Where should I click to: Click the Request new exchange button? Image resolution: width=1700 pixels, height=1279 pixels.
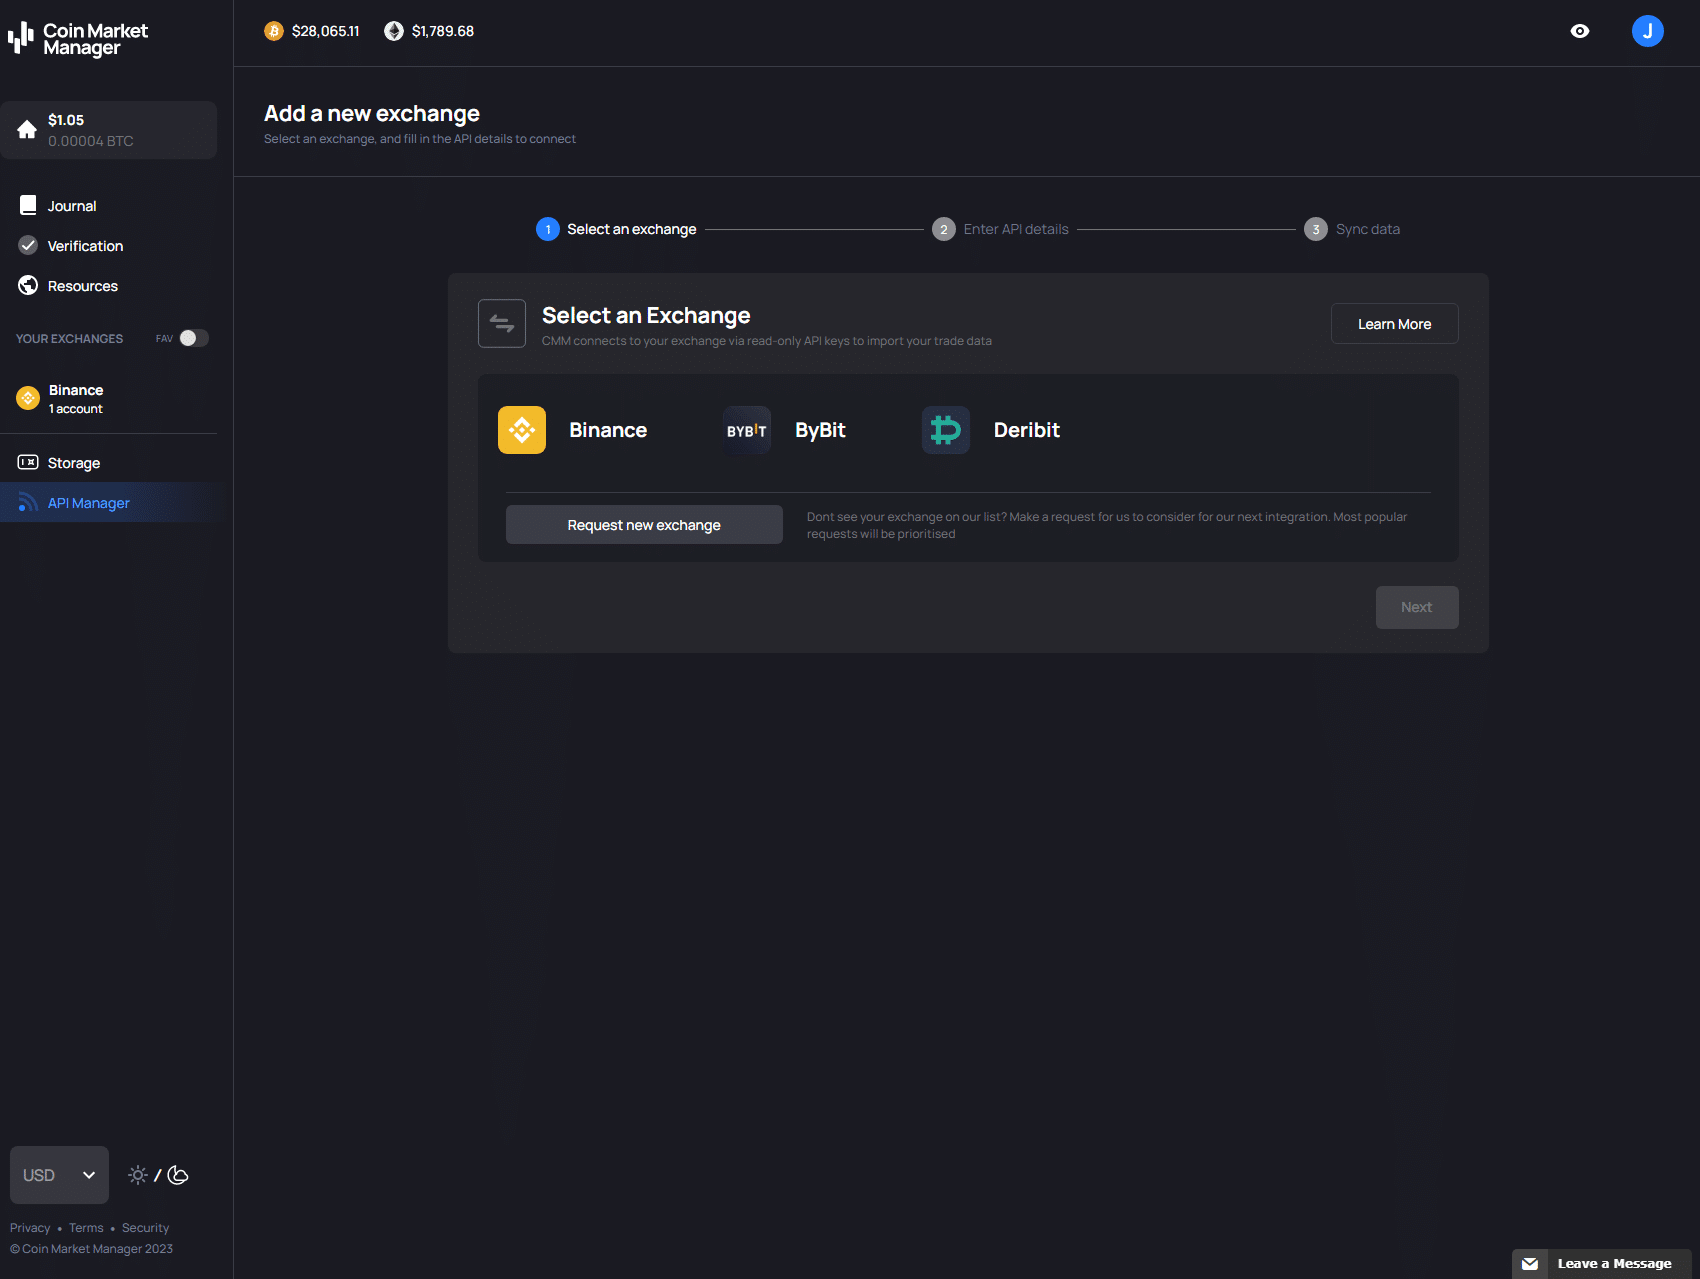coord(644,525)
